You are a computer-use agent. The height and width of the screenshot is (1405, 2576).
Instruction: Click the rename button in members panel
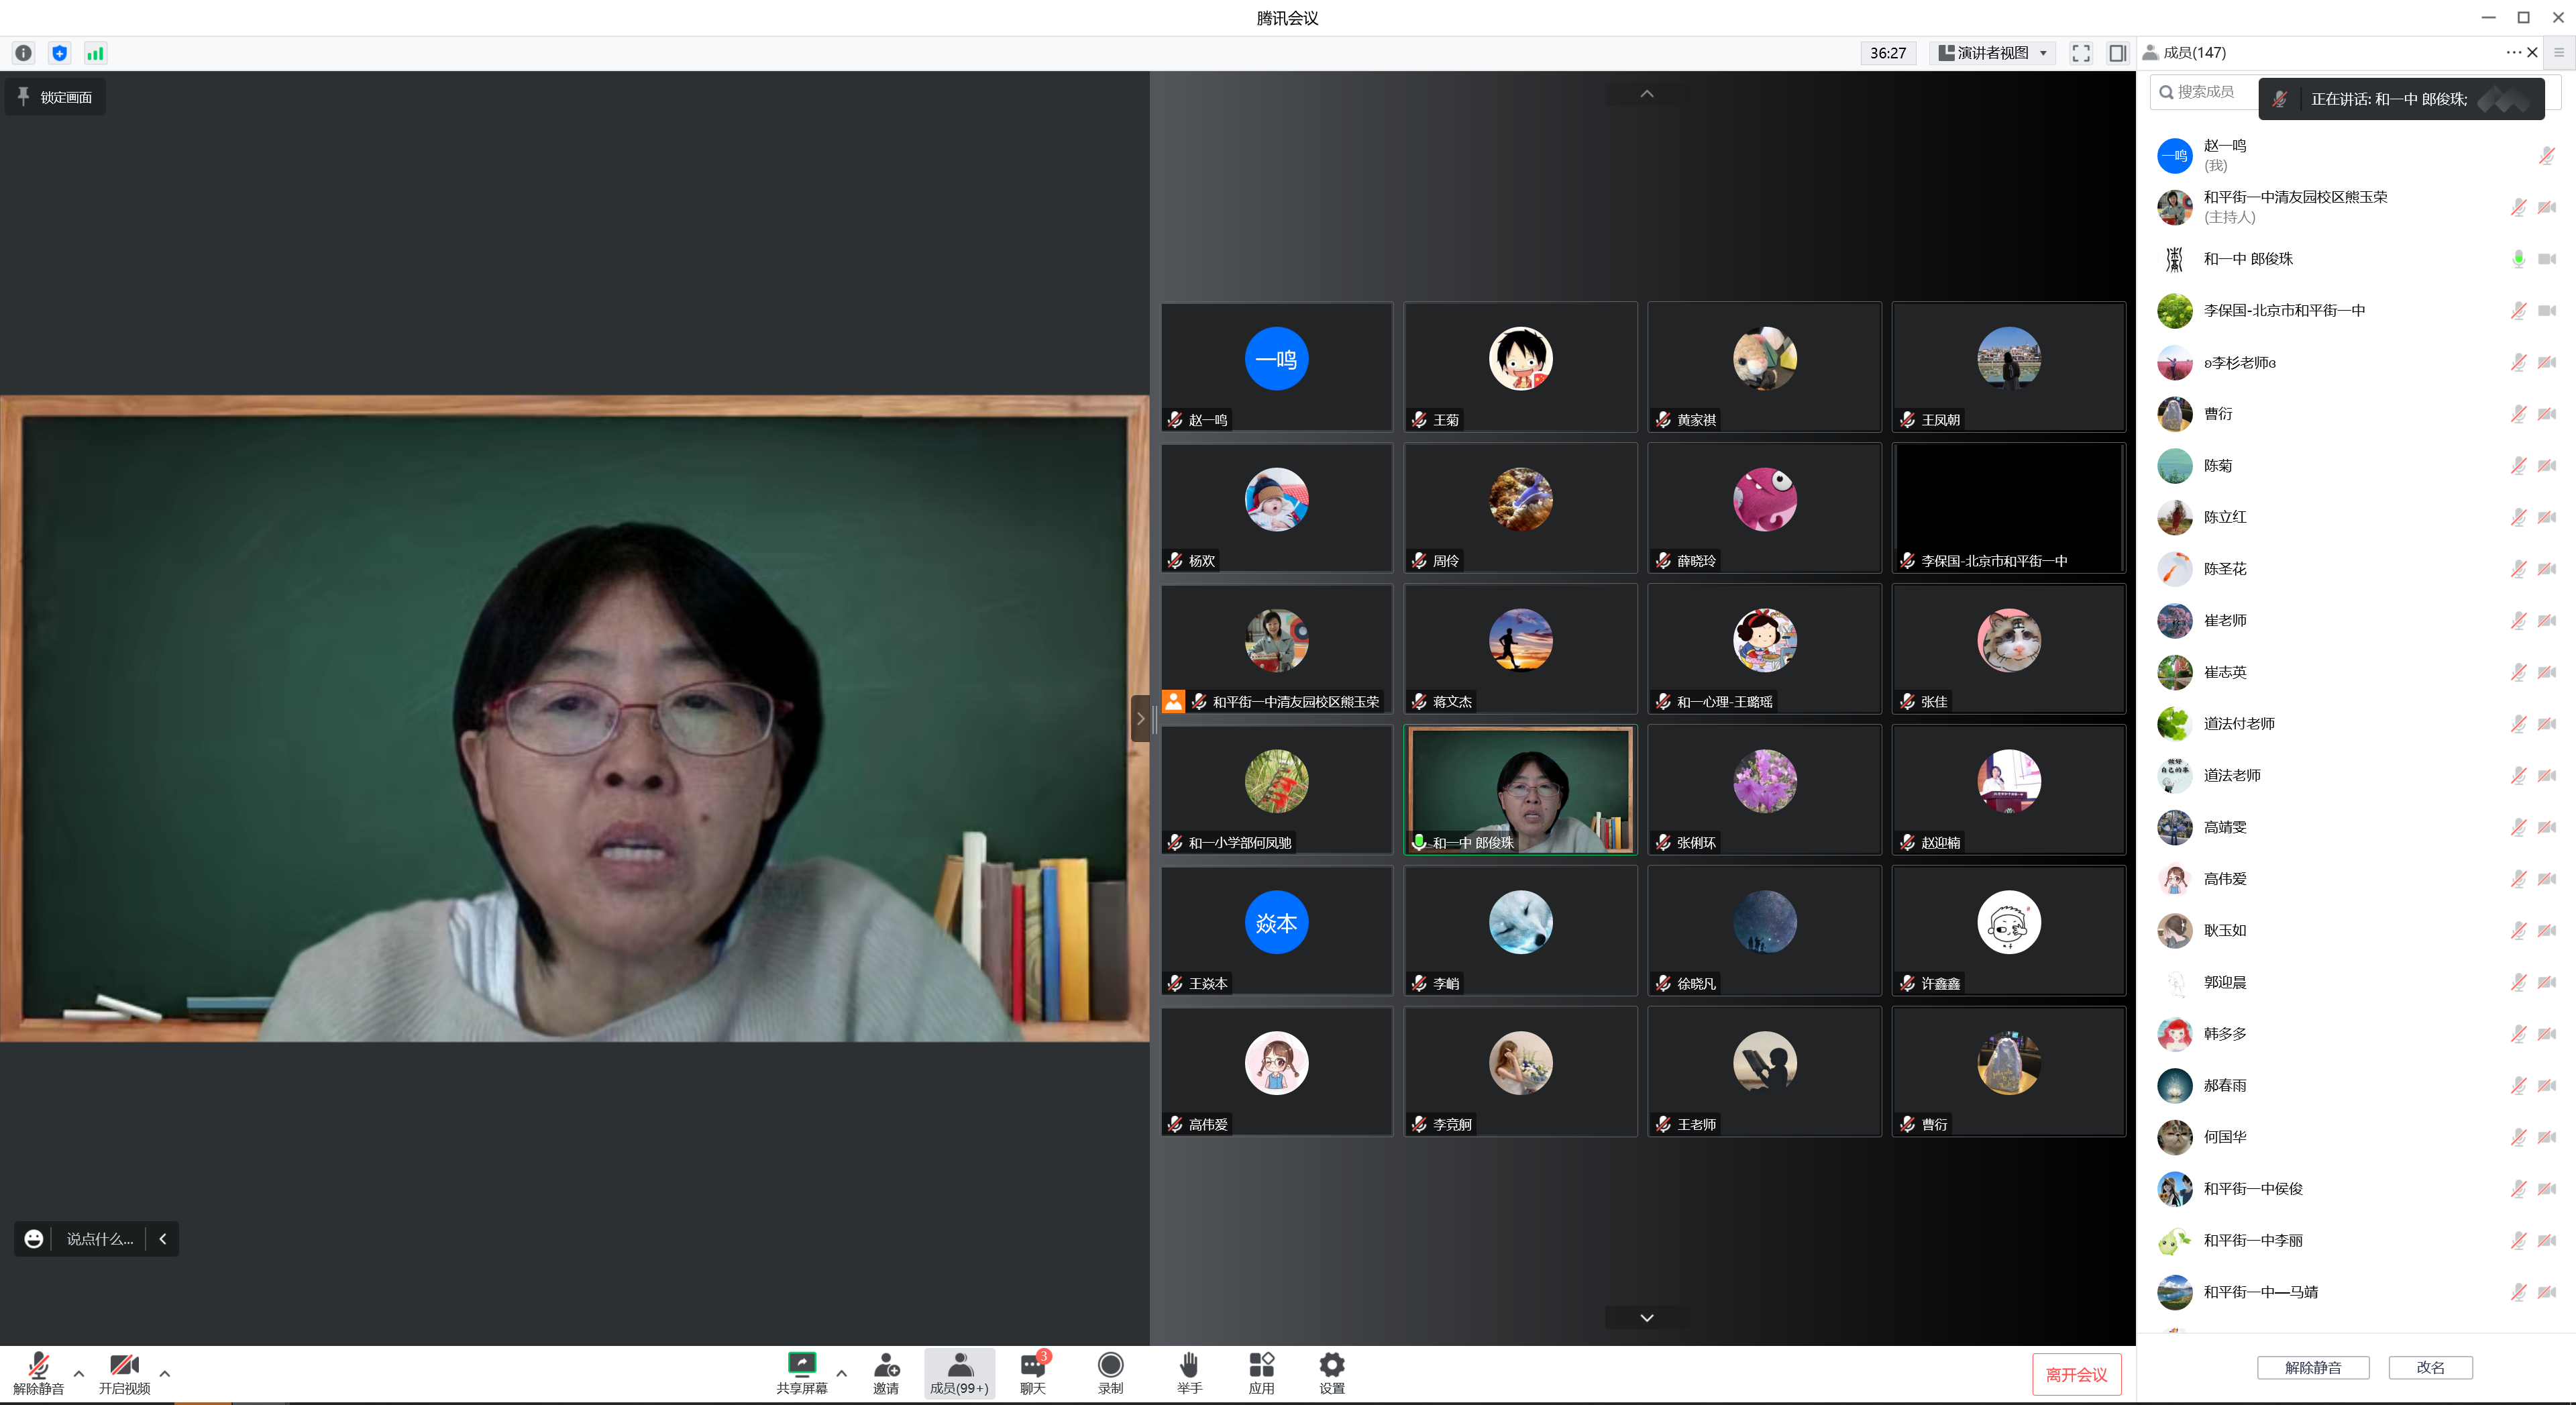click(x=2430, y=1367)
